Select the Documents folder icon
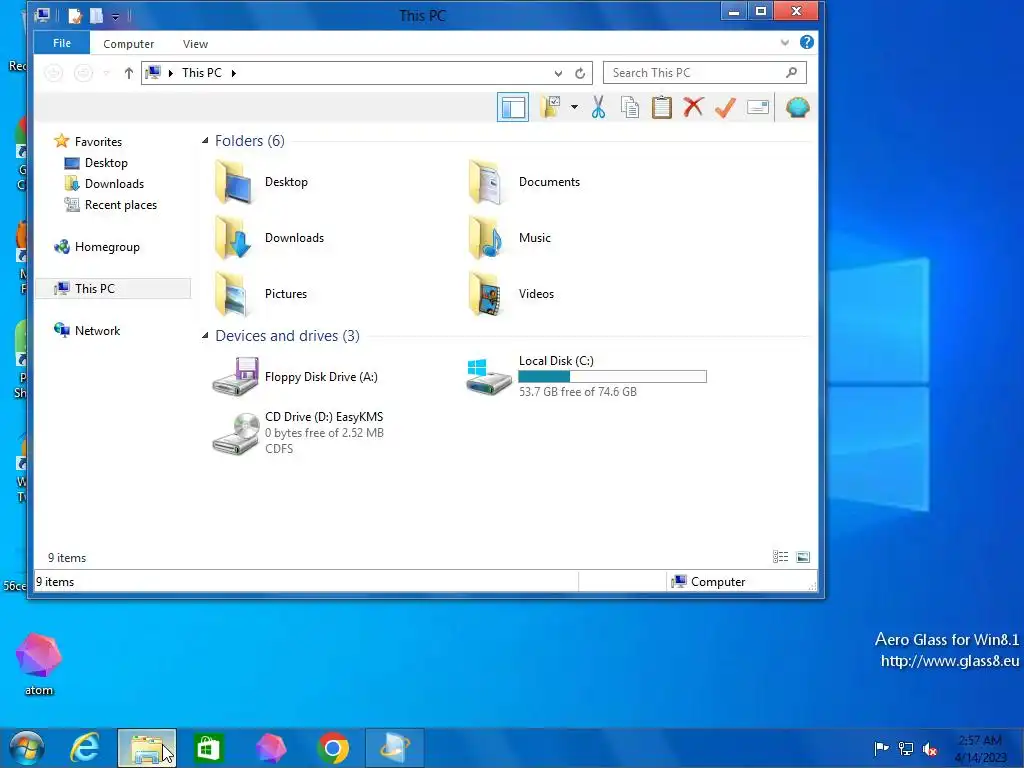 point(487,182)
